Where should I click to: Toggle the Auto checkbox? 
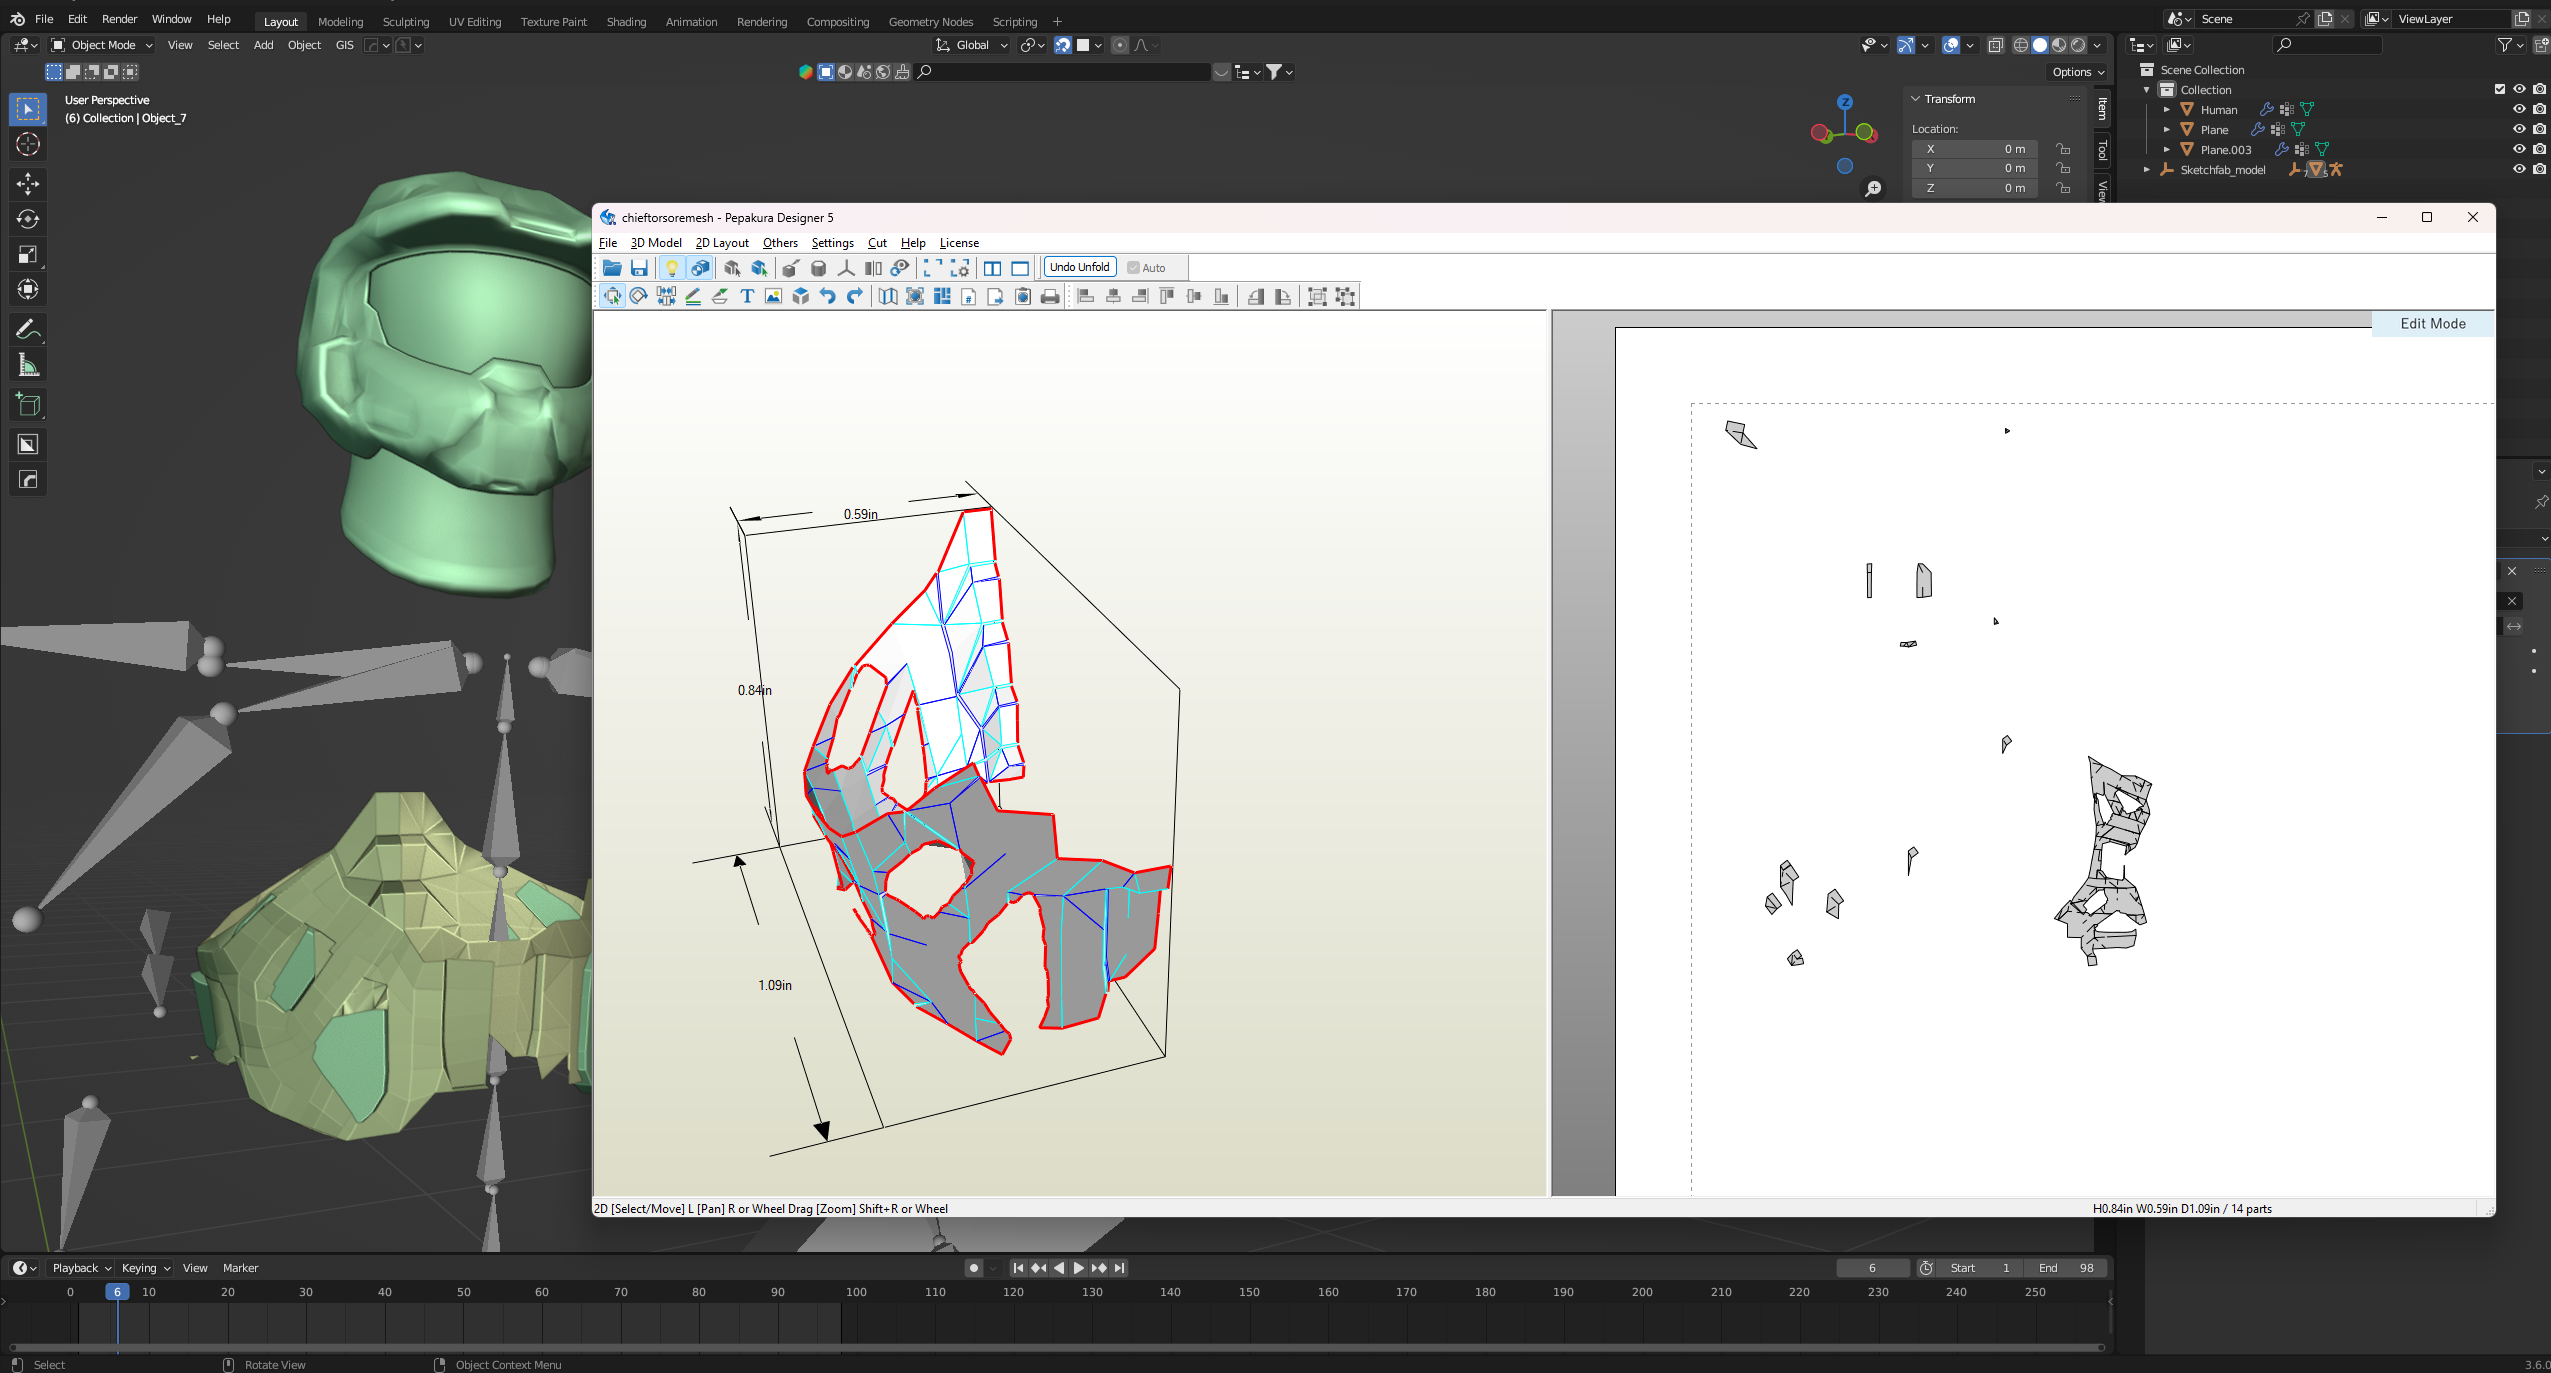1133,268
